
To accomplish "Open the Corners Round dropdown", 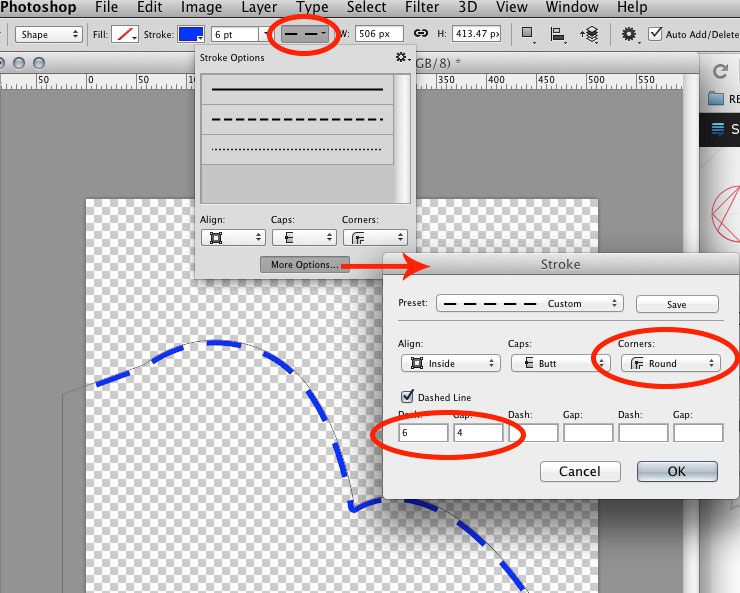I will click(671, 363).
